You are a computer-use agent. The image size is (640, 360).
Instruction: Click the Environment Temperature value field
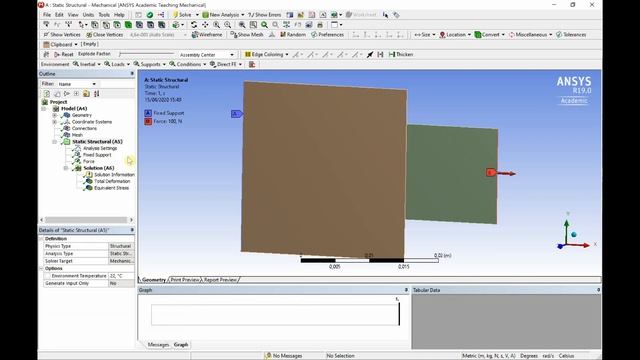[x=121, y=276]
